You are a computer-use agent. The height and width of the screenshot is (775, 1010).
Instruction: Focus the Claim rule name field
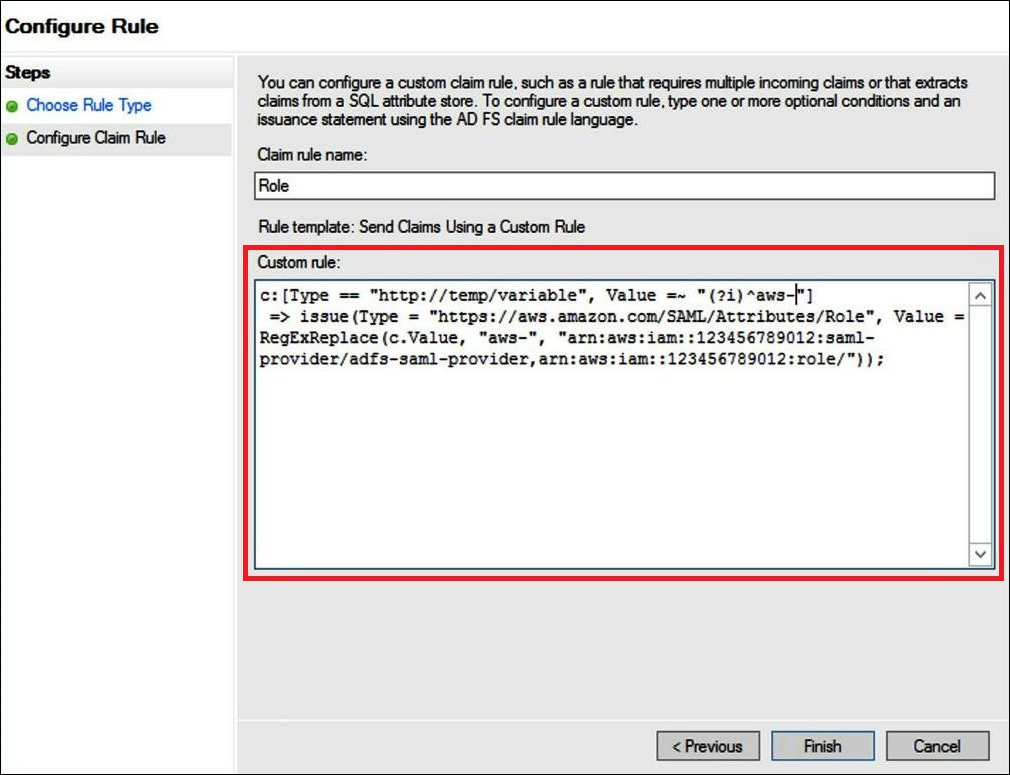coord(625,186)
